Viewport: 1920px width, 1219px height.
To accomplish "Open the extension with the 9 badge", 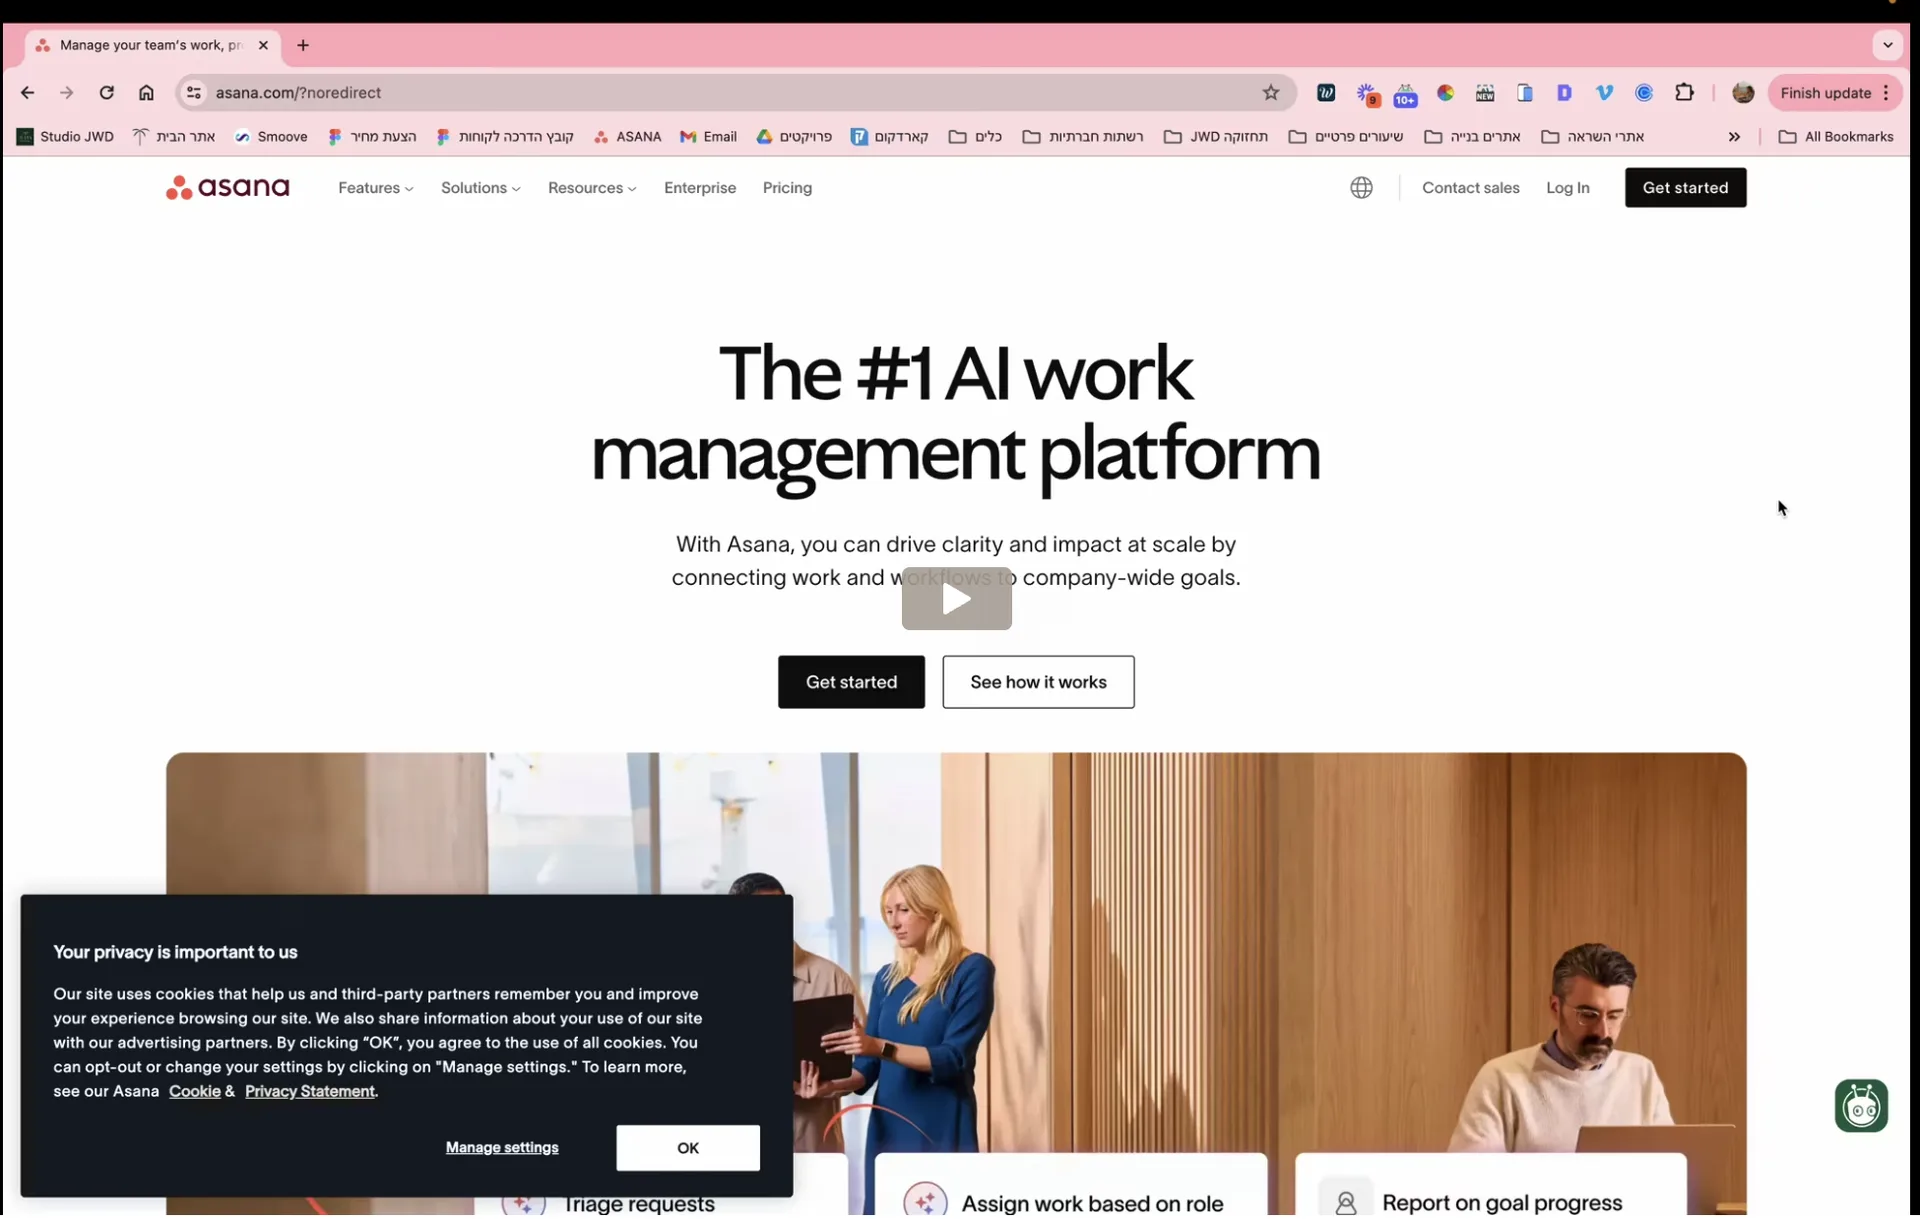I will [x=1367, y=95].
